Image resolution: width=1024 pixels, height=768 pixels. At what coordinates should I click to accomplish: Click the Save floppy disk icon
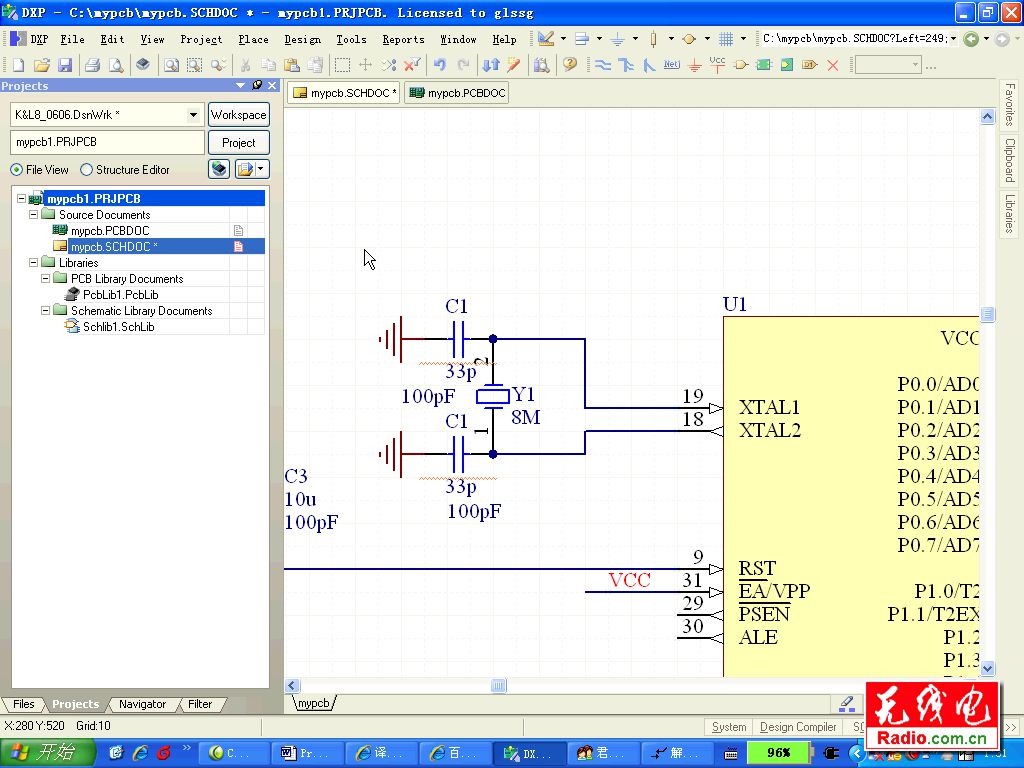[65, 65]
